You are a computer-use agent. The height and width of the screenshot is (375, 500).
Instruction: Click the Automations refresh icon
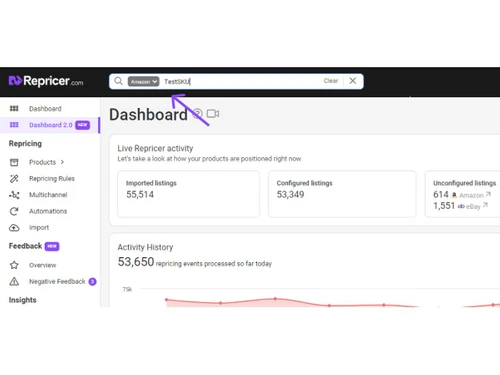(14, 211)
